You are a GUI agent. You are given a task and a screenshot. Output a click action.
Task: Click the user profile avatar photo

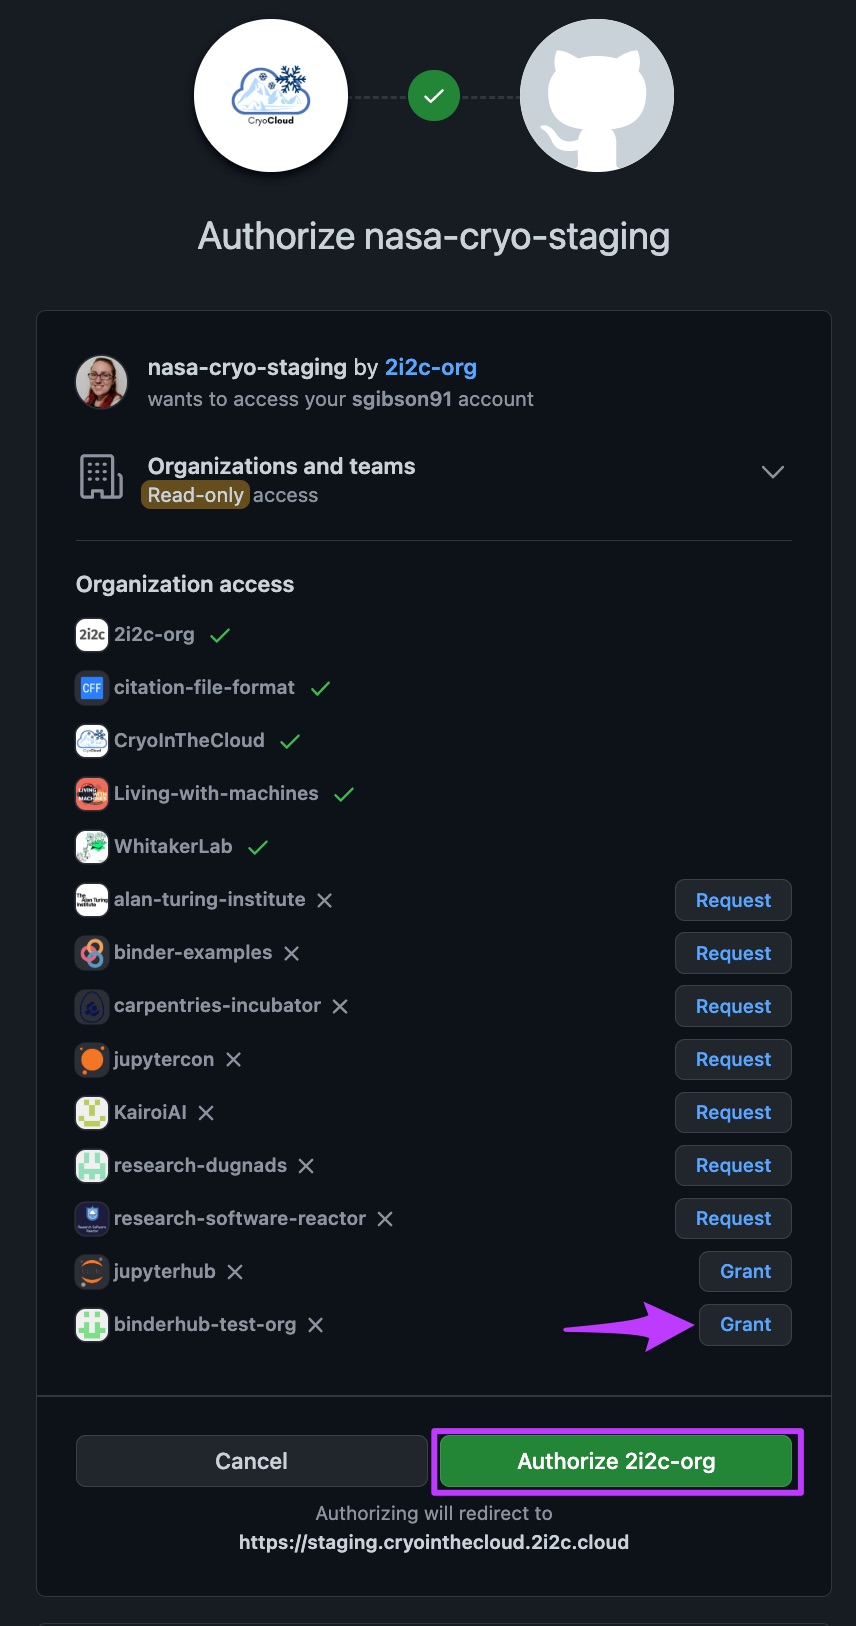pos(102,382)
